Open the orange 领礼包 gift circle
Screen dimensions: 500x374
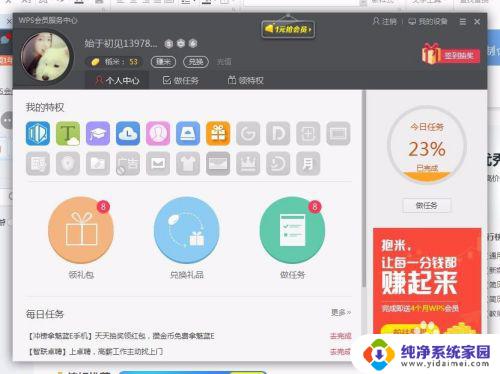81,230
